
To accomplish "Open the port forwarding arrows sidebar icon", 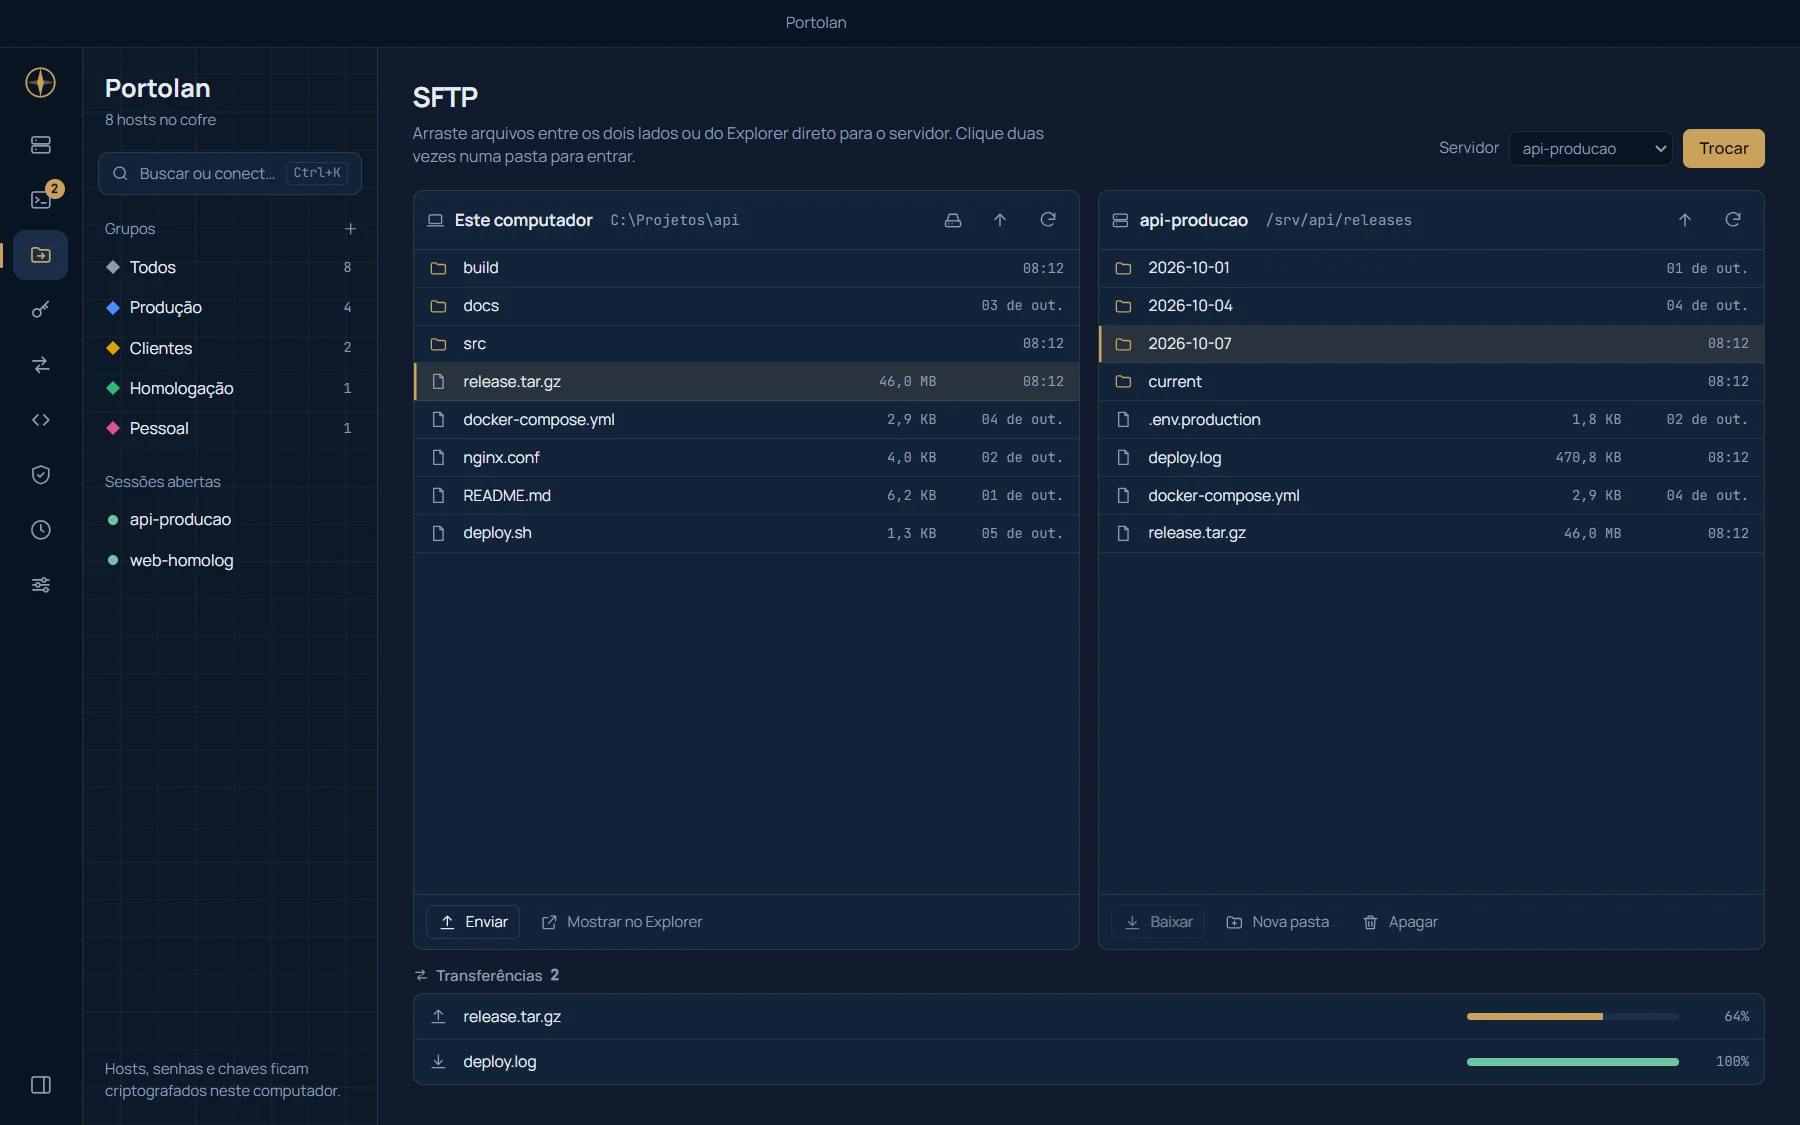I will [41, 365].
